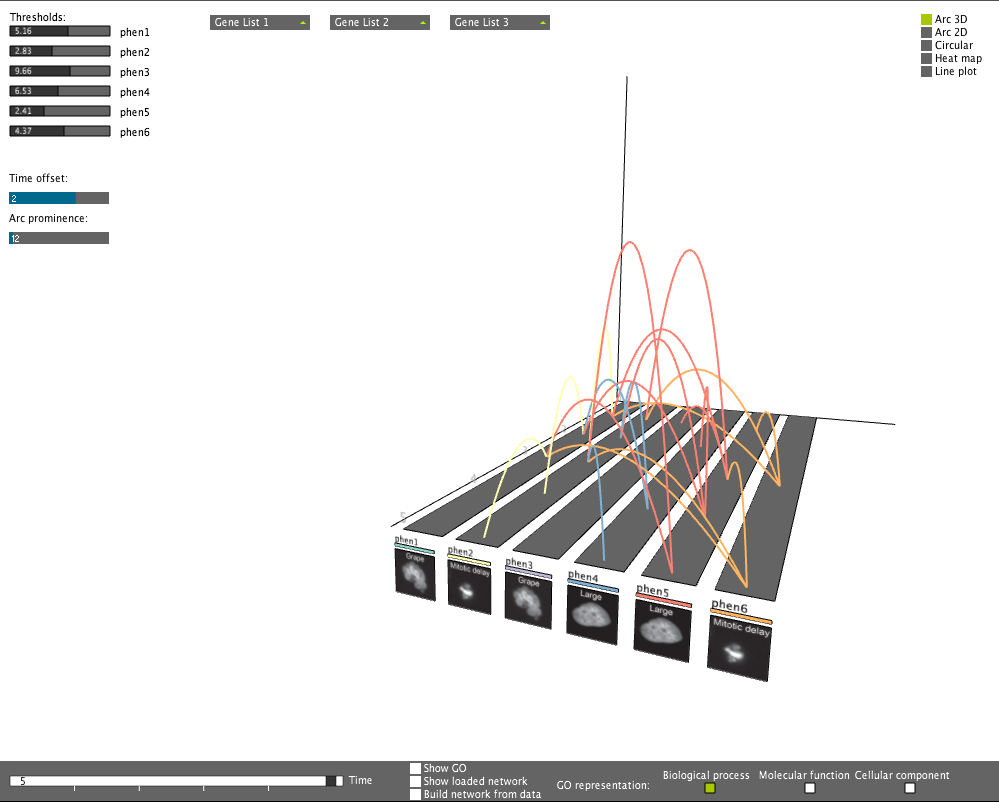The image size is (999, 802).
Task: Click the phen1 Grape cell image
Action: pos(415,575)
